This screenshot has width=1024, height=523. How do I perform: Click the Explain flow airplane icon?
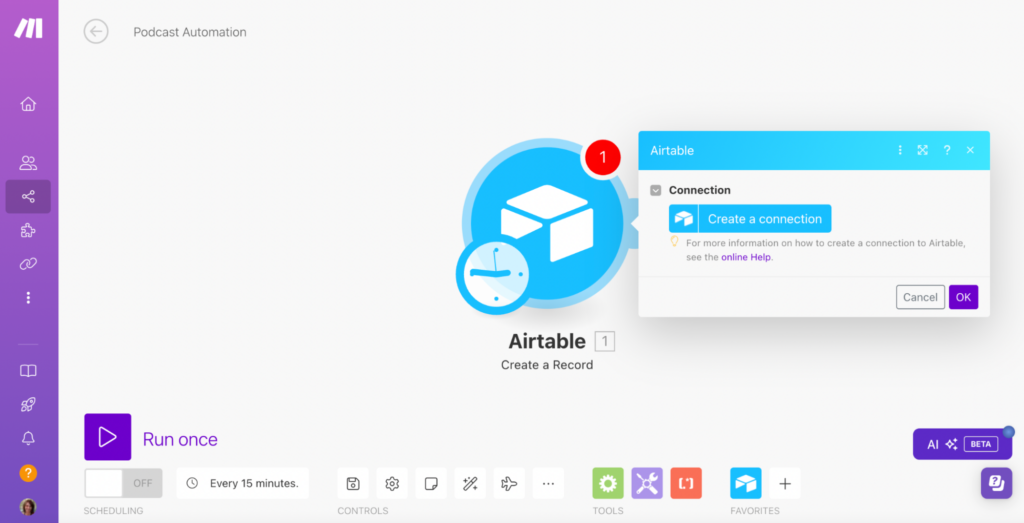coord(509,484)
